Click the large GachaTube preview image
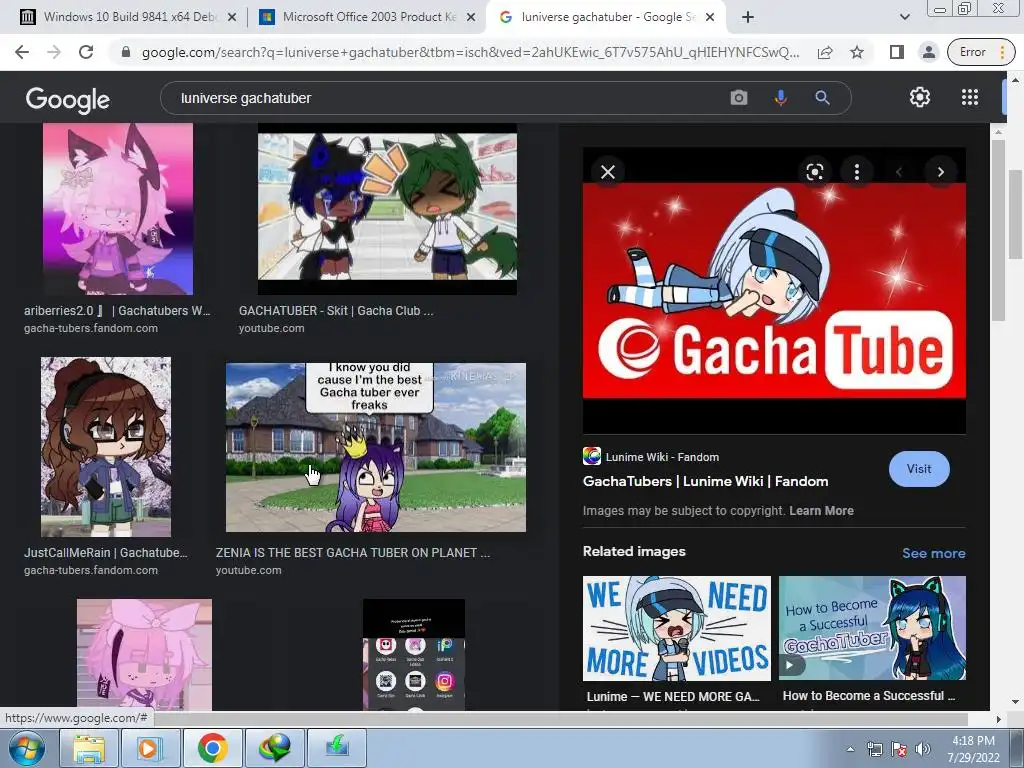The image size is (1024, 768). coord(774,290)
